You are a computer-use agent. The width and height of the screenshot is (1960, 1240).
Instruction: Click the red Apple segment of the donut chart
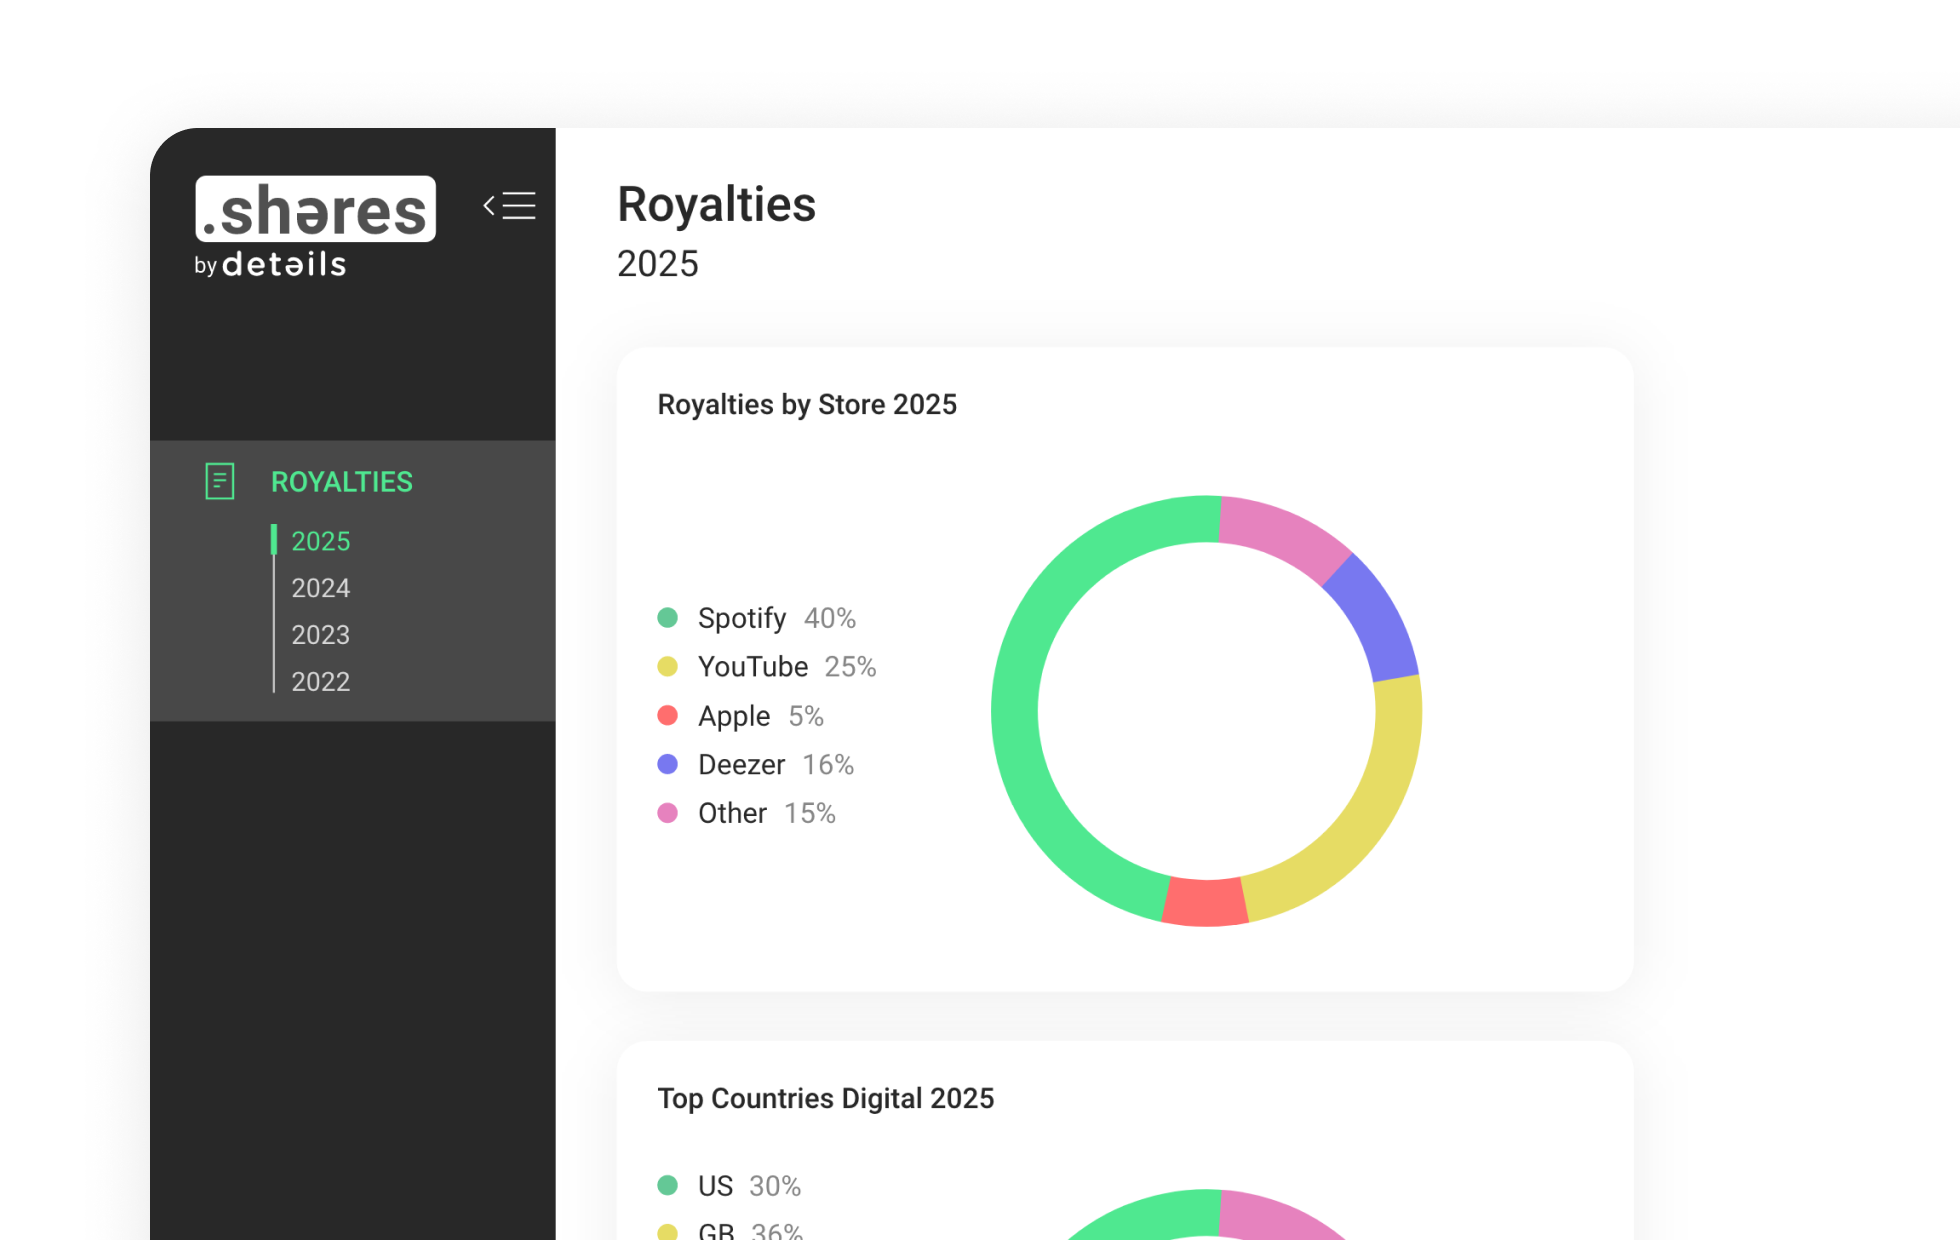(x=1206, y=902)
